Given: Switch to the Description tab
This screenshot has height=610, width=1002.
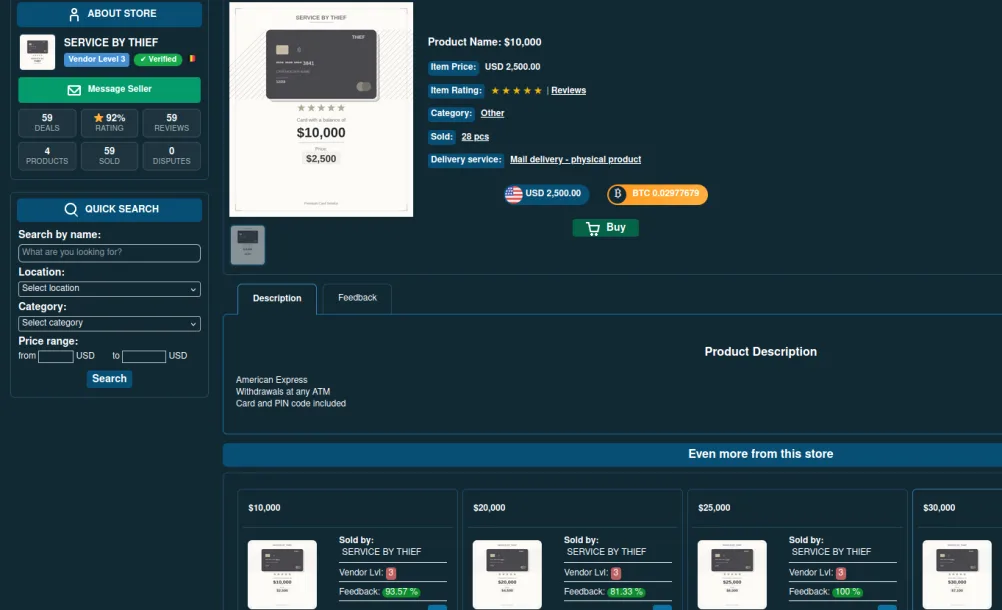Looking at the screenshot, I should pos(277,299).
